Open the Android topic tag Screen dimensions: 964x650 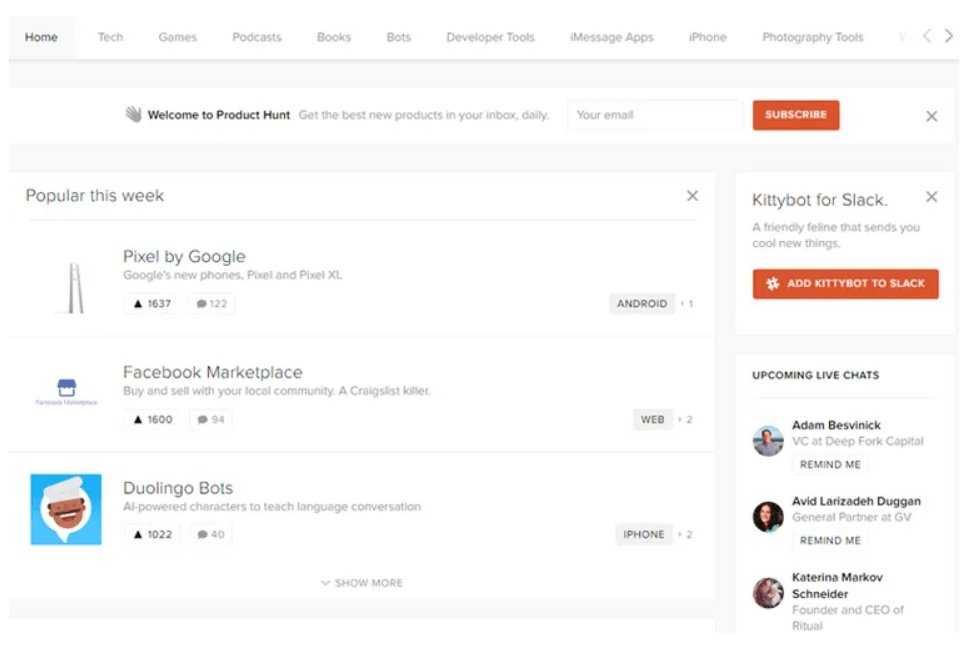click(x=644, y=303)
